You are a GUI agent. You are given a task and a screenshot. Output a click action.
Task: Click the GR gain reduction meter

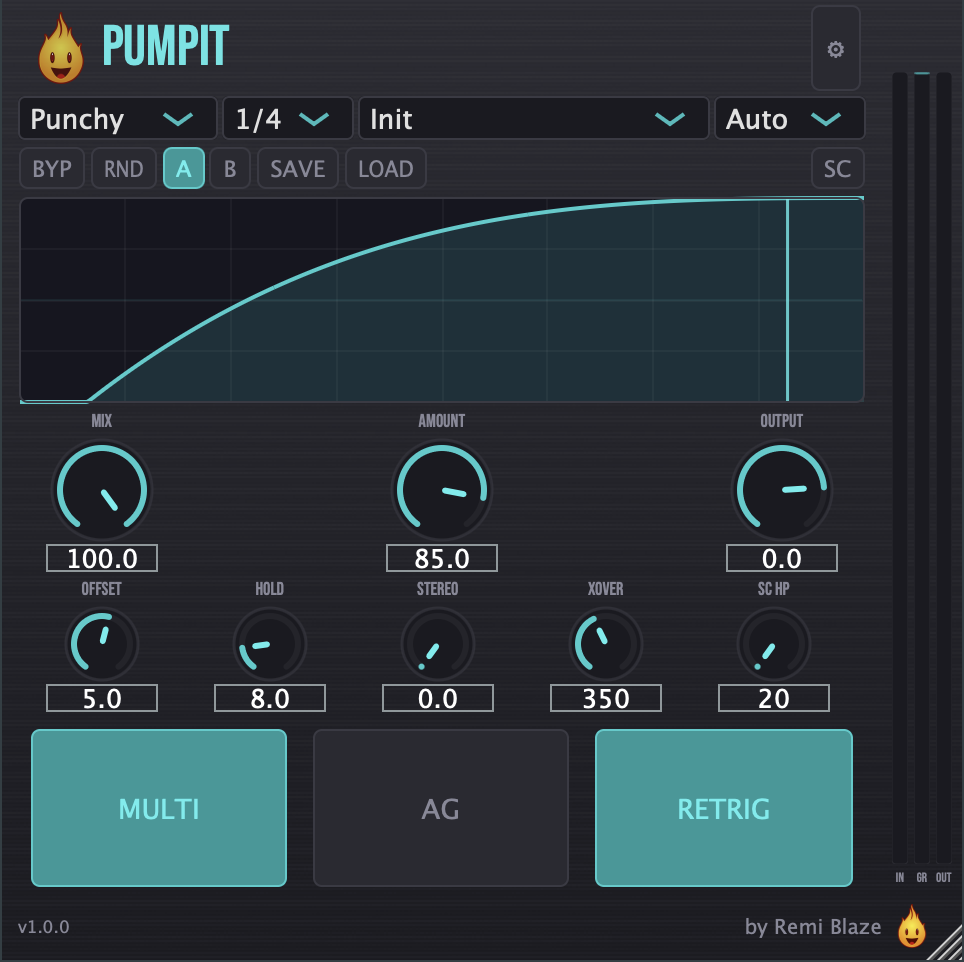pyautogui.click(x=922, y=468)
